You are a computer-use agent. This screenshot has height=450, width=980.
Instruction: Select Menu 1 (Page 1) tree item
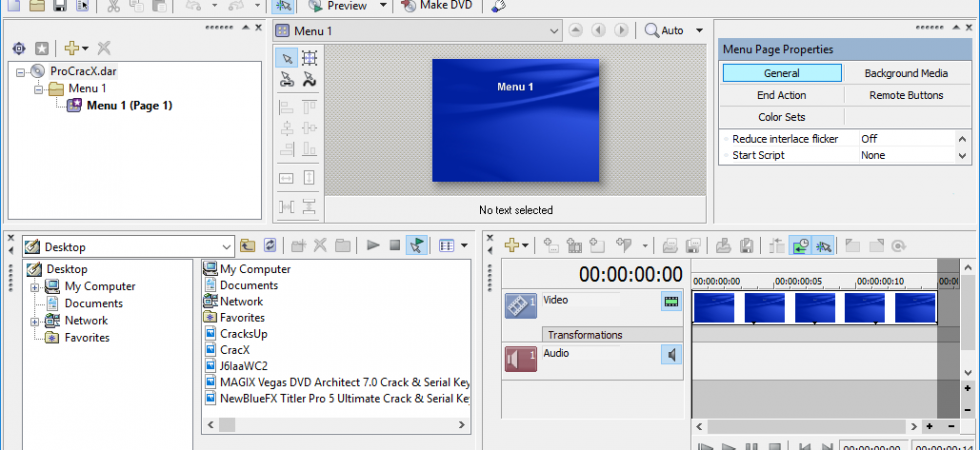(129, 105)
